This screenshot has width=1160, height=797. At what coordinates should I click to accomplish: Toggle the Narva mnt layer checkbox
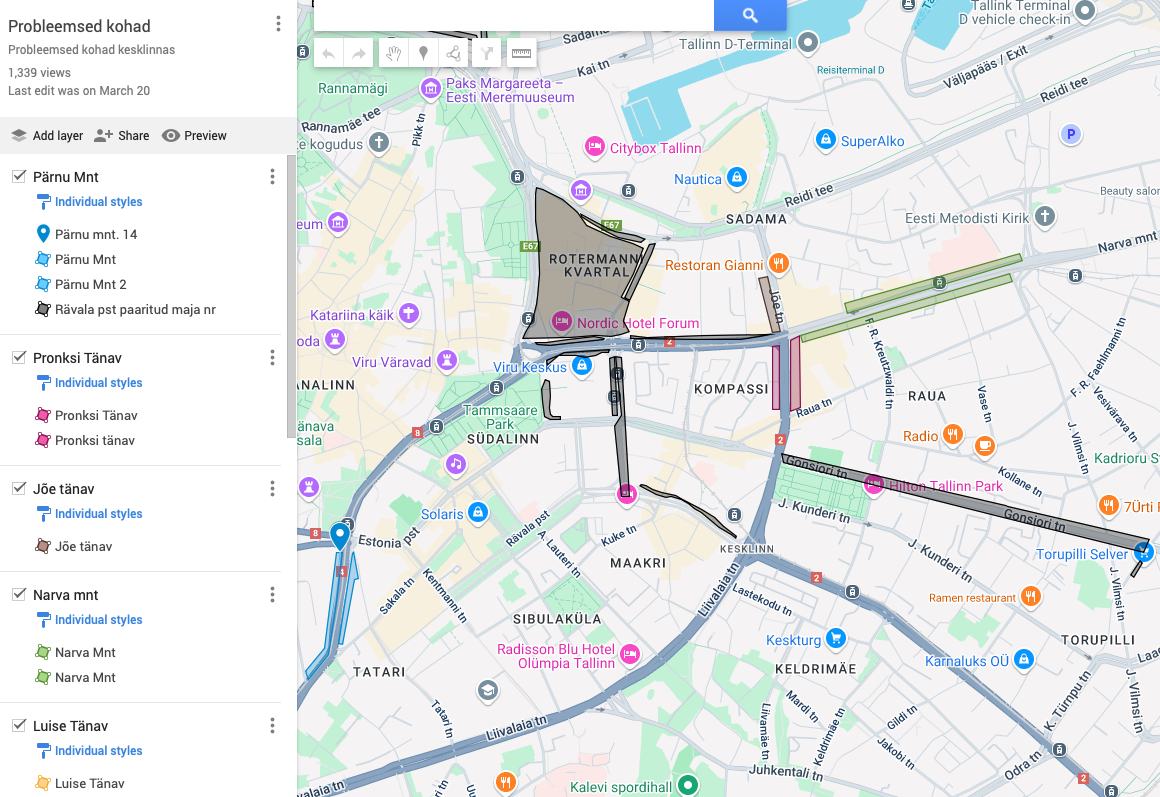coord(19,594)
